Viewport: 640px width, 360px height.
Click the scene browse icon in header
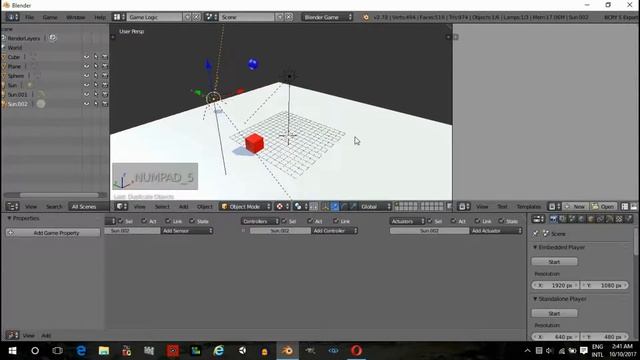pos(211,17)
